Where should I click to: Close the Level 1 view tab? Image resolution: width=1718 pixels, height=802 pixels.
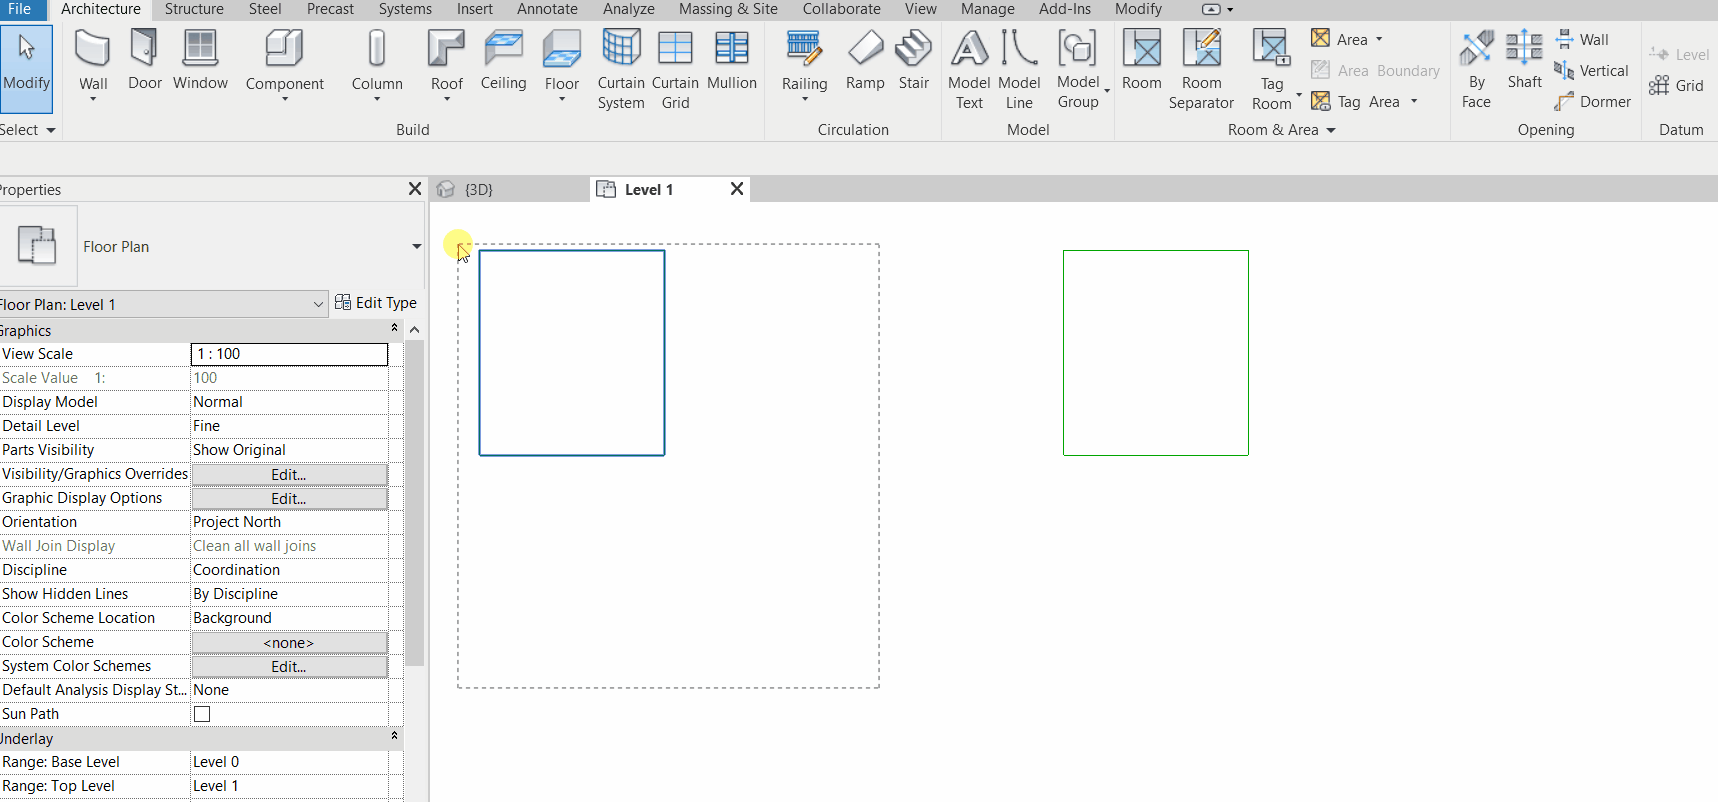(x=737, y=189)
